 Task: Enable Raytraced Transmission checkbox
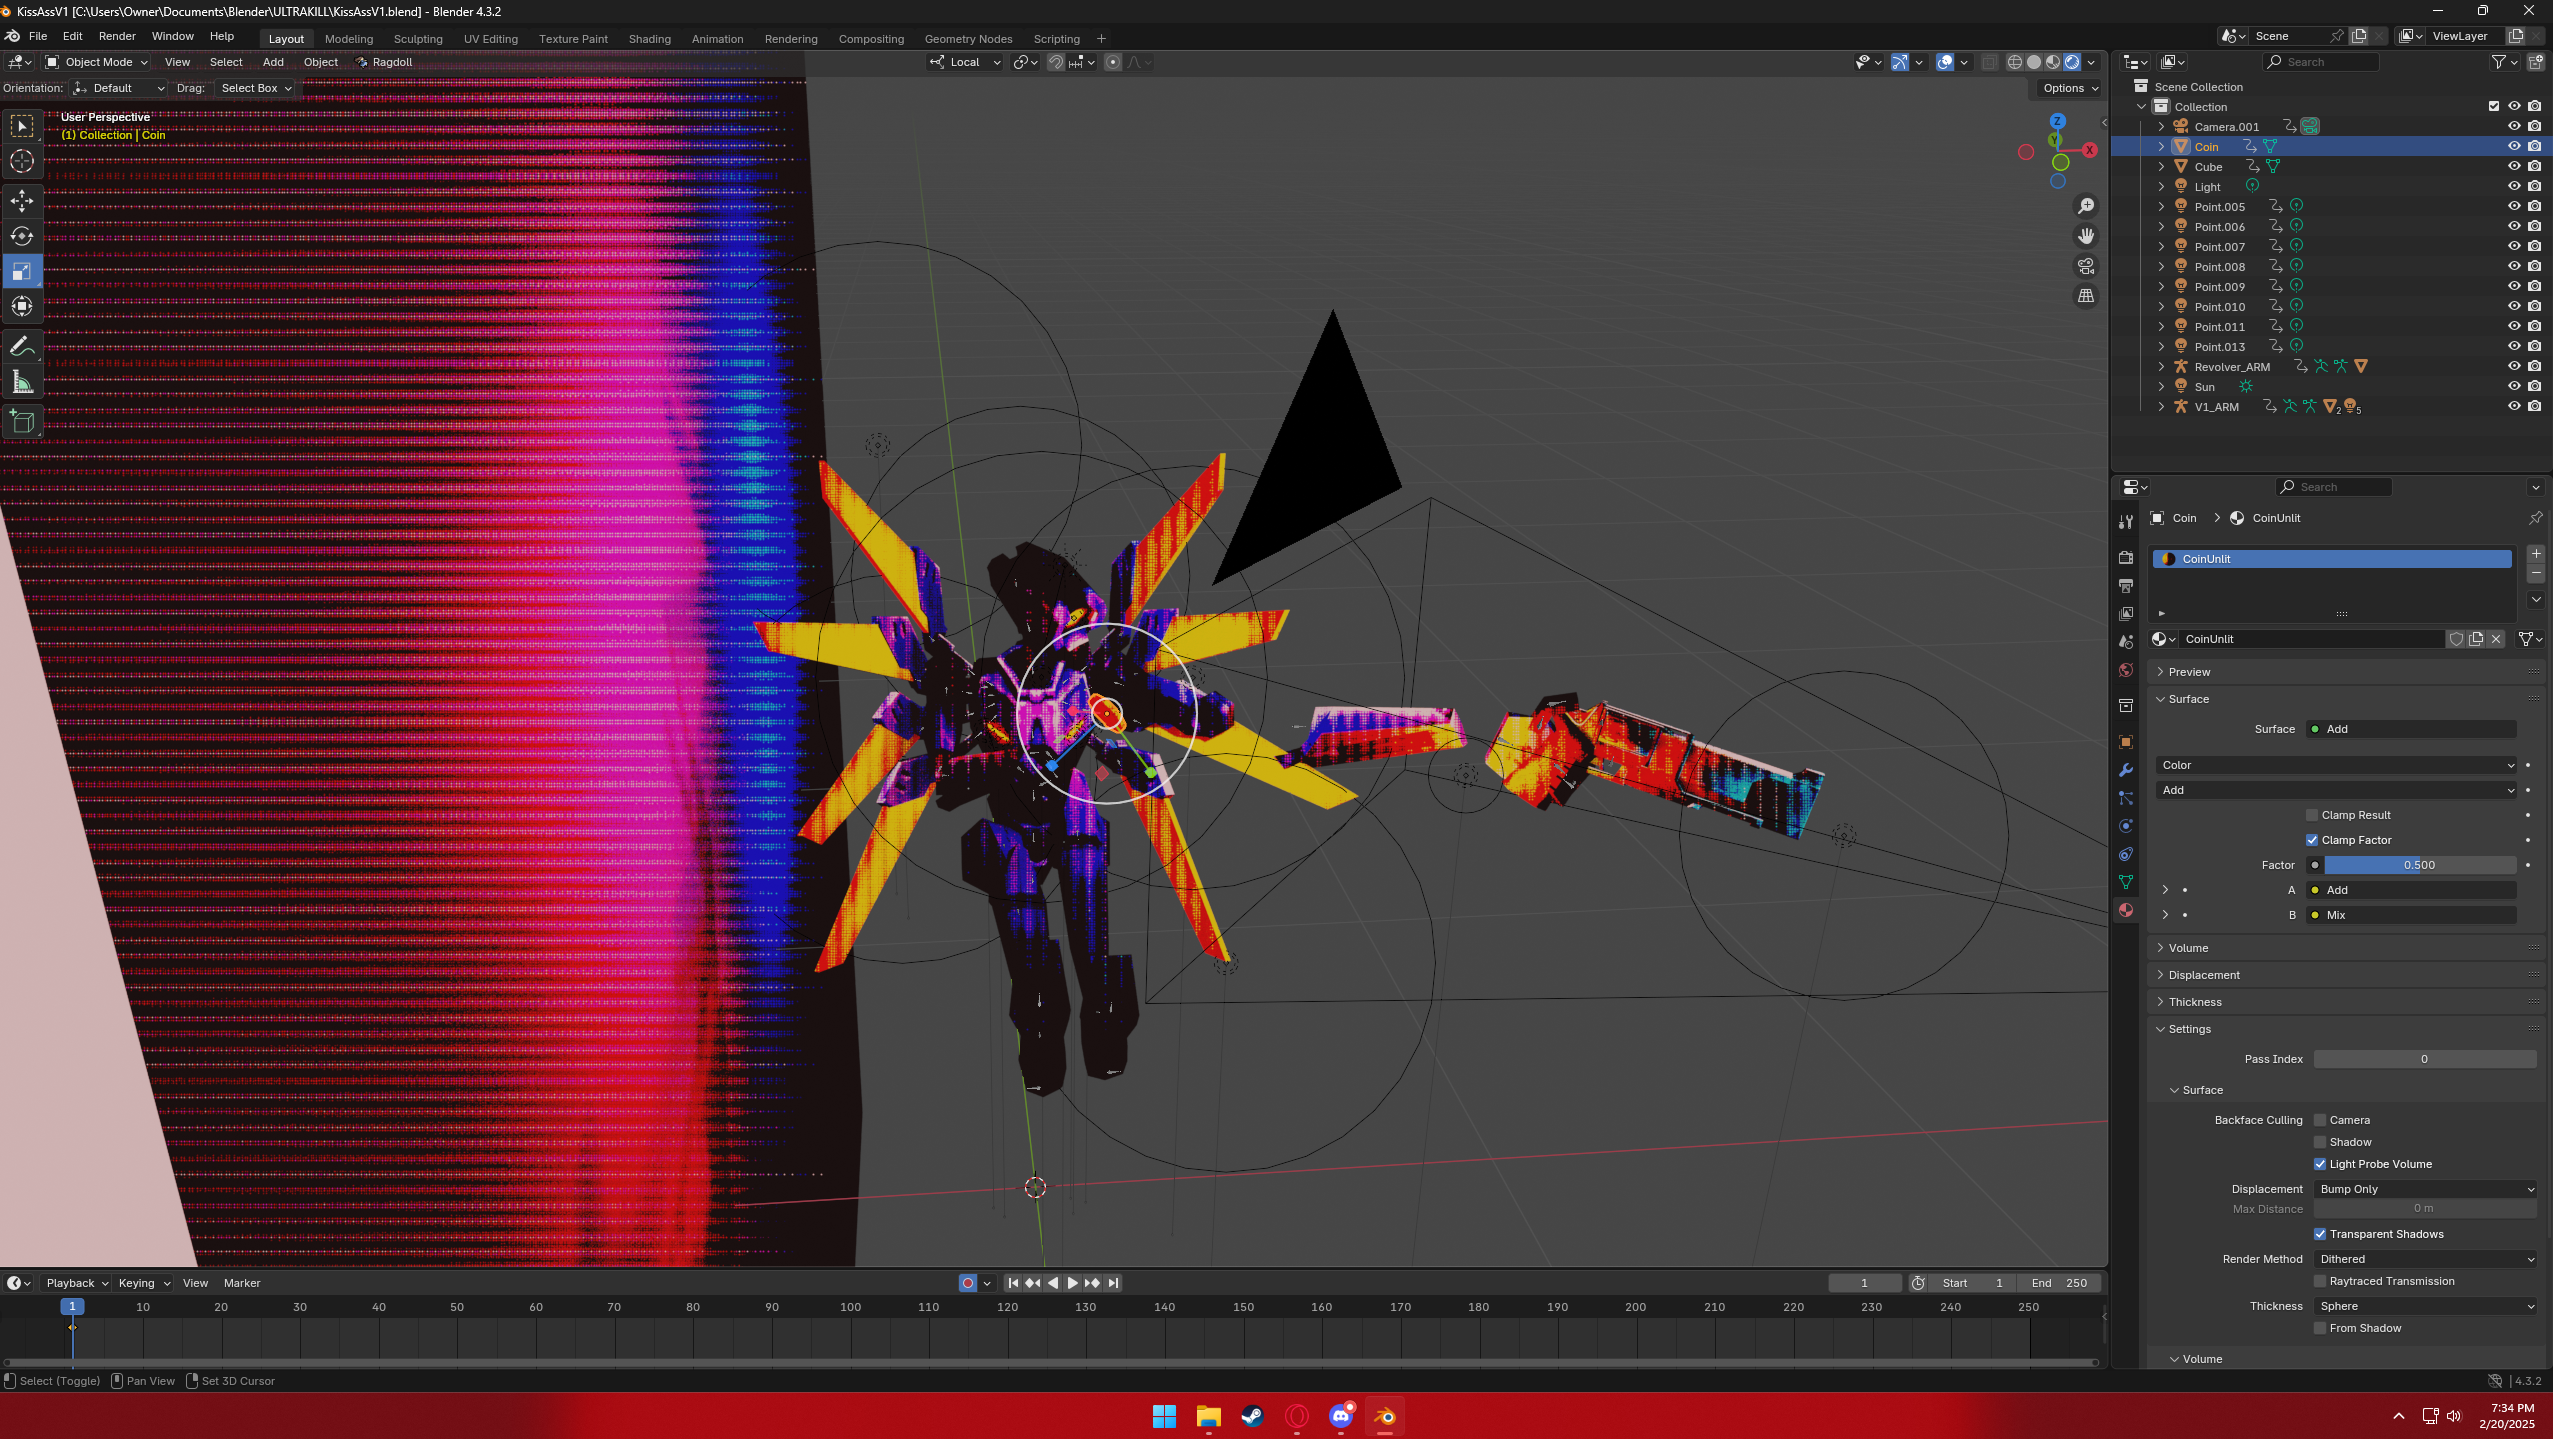click(2320, 1281)
